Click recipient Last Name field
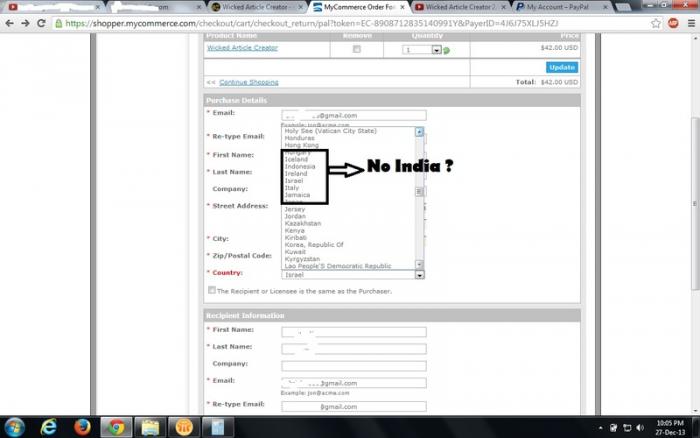Viewport: 700px width, 438px height. click(354, 349)
